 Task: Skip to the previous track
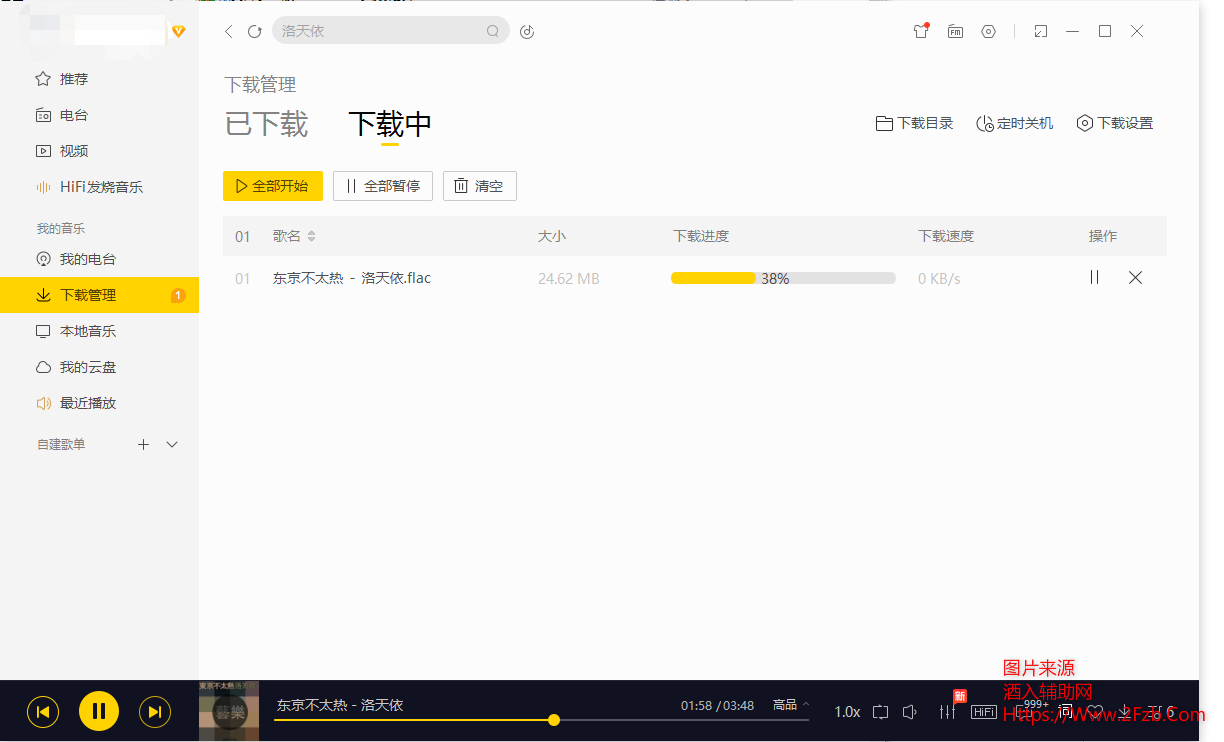pos(43,712)
